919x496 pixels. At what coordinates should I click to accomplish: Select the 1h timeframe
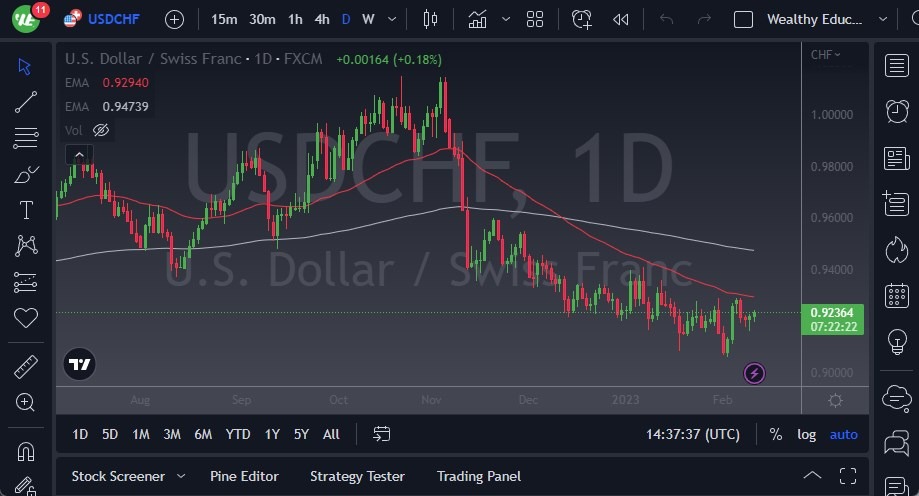[295, 19]
